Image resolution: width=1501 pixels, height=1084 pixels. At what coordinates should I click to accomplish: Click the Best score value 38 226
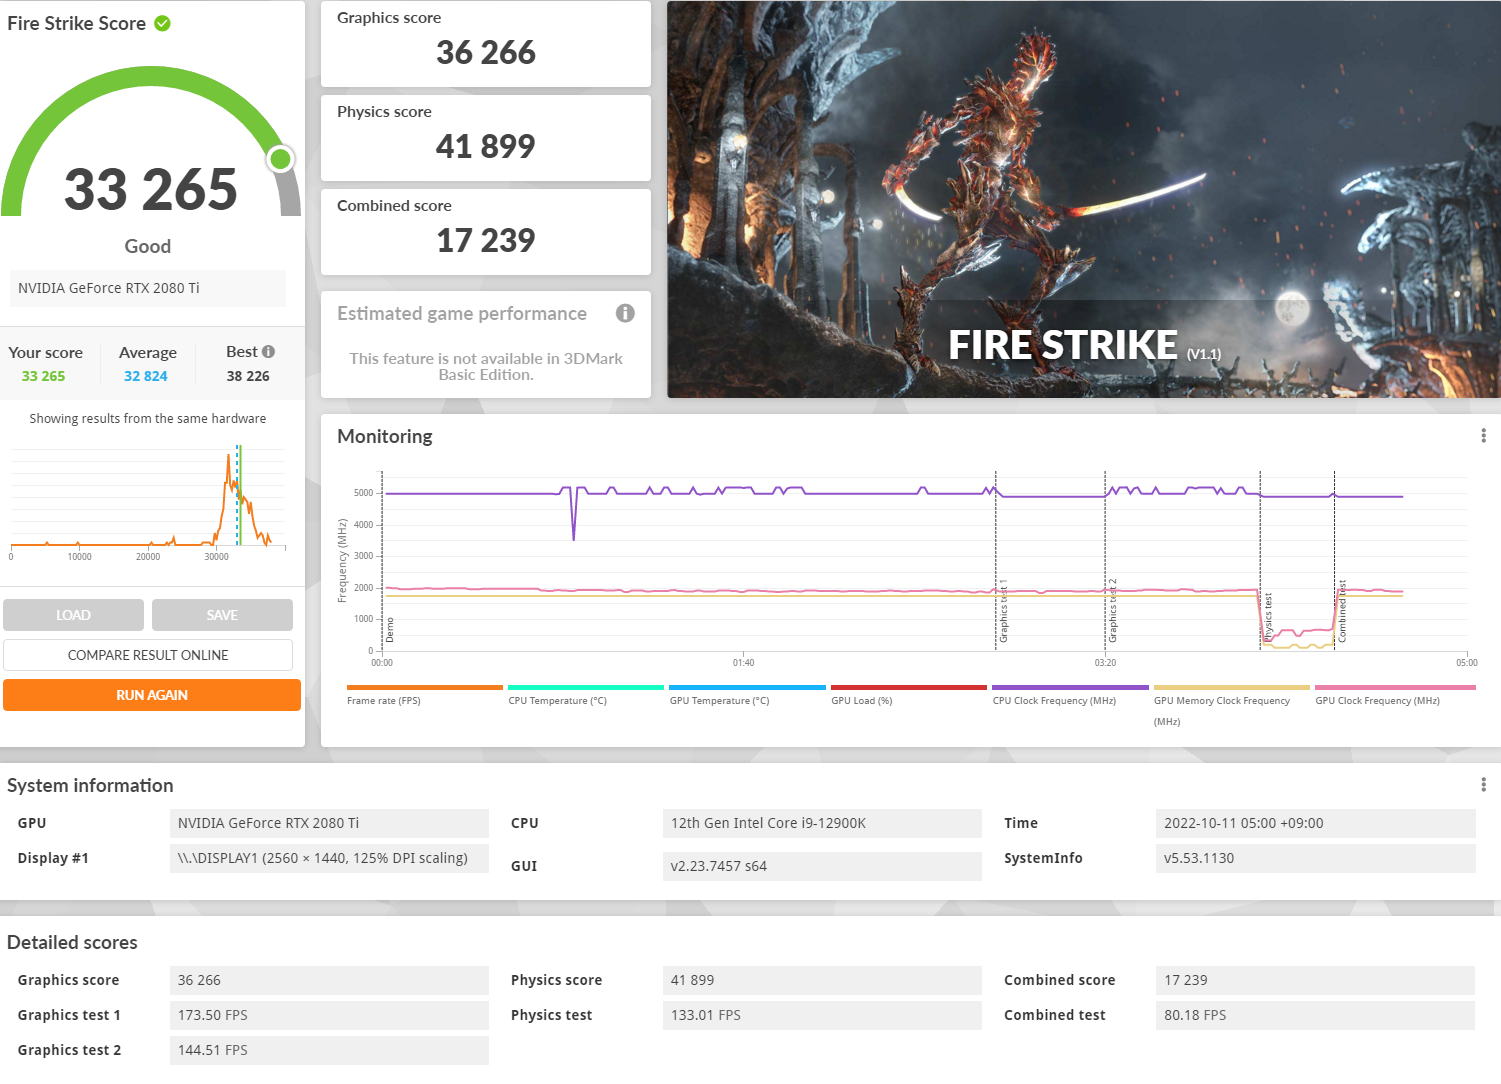click(x=248, y=376)
